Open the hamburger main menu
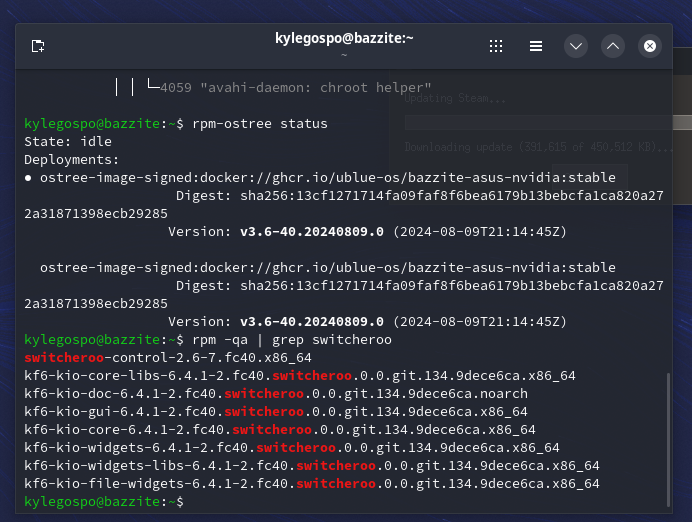692x522 pixels. (536, 46)
